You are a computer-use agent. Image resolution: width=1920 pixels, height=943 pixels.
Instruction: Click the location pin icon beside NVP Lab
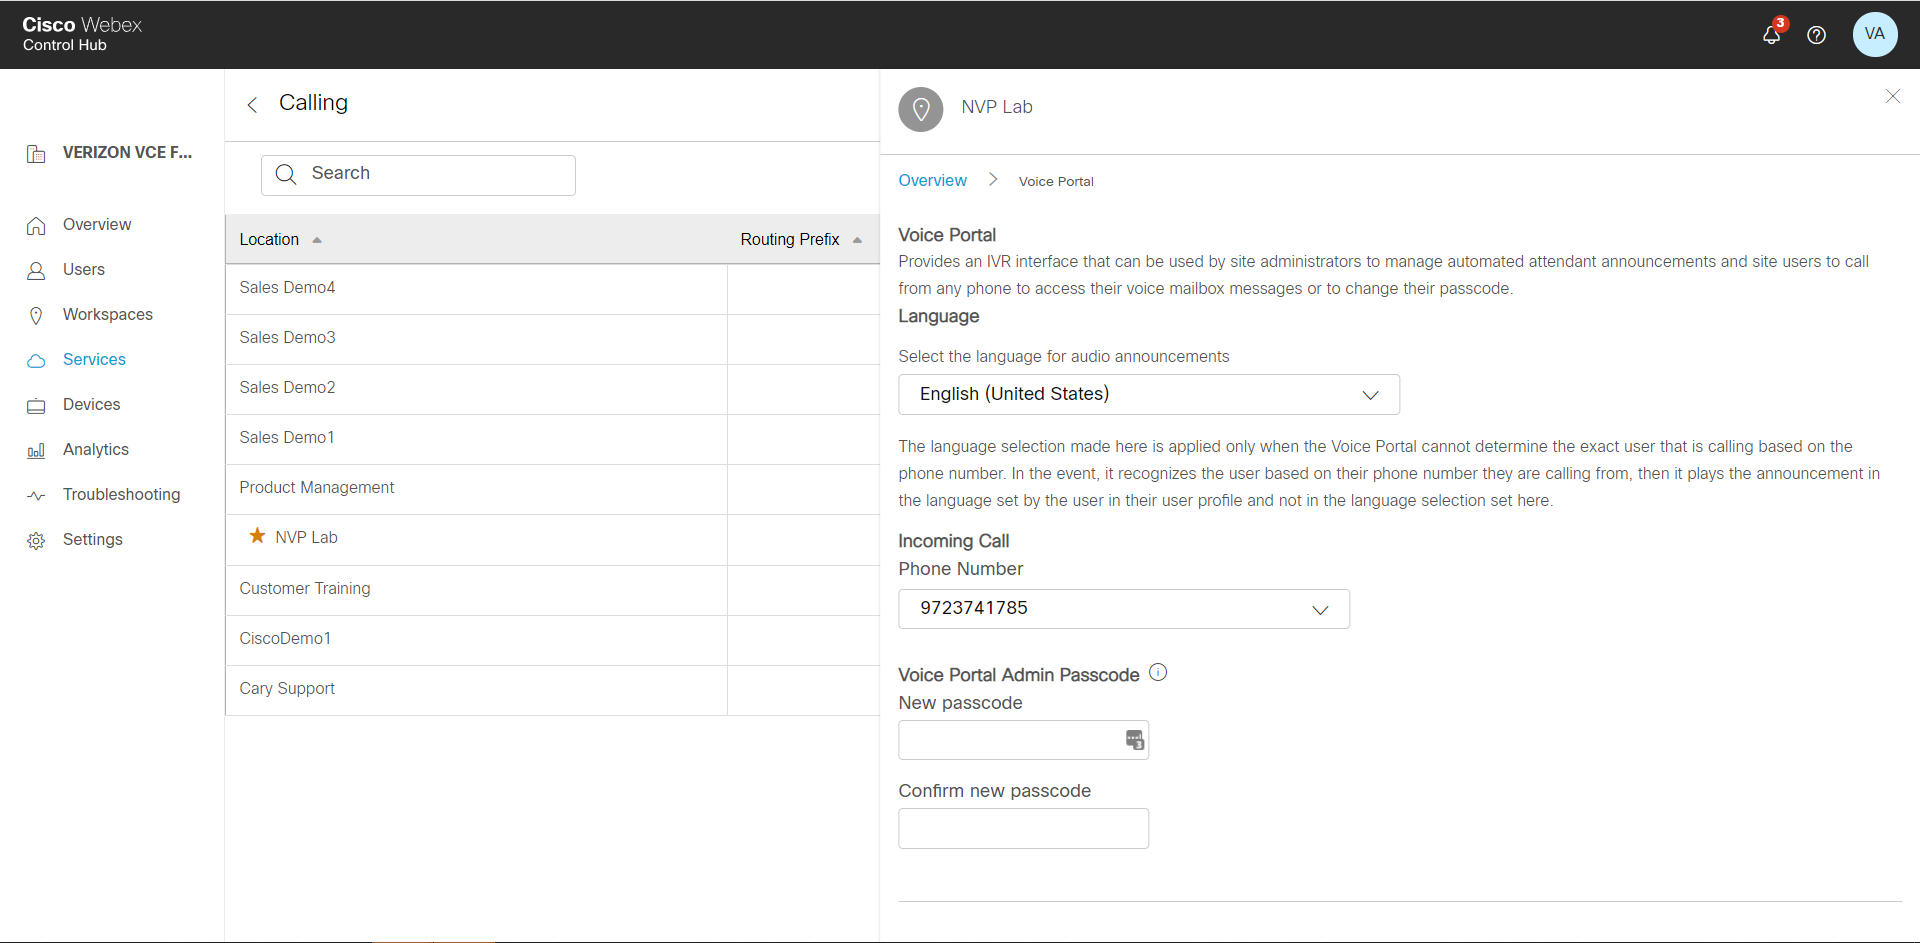(x=920, y=109)
